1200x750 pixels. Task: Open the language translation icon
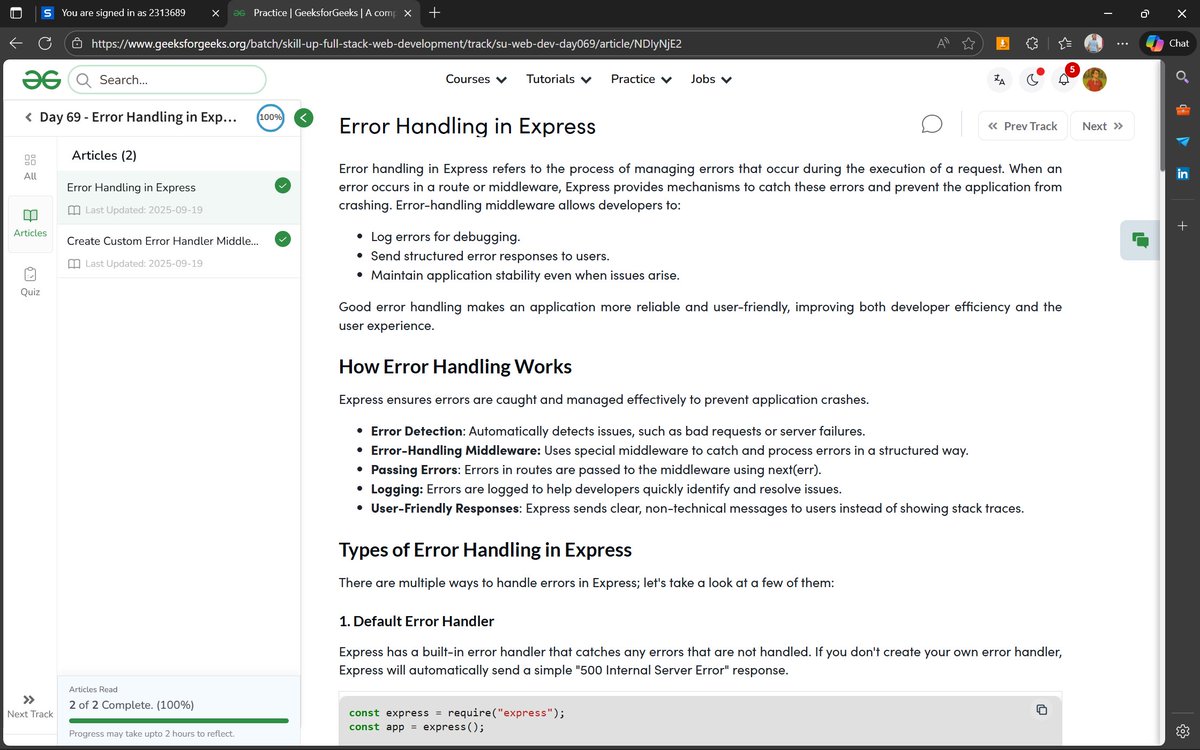(999, 79)
